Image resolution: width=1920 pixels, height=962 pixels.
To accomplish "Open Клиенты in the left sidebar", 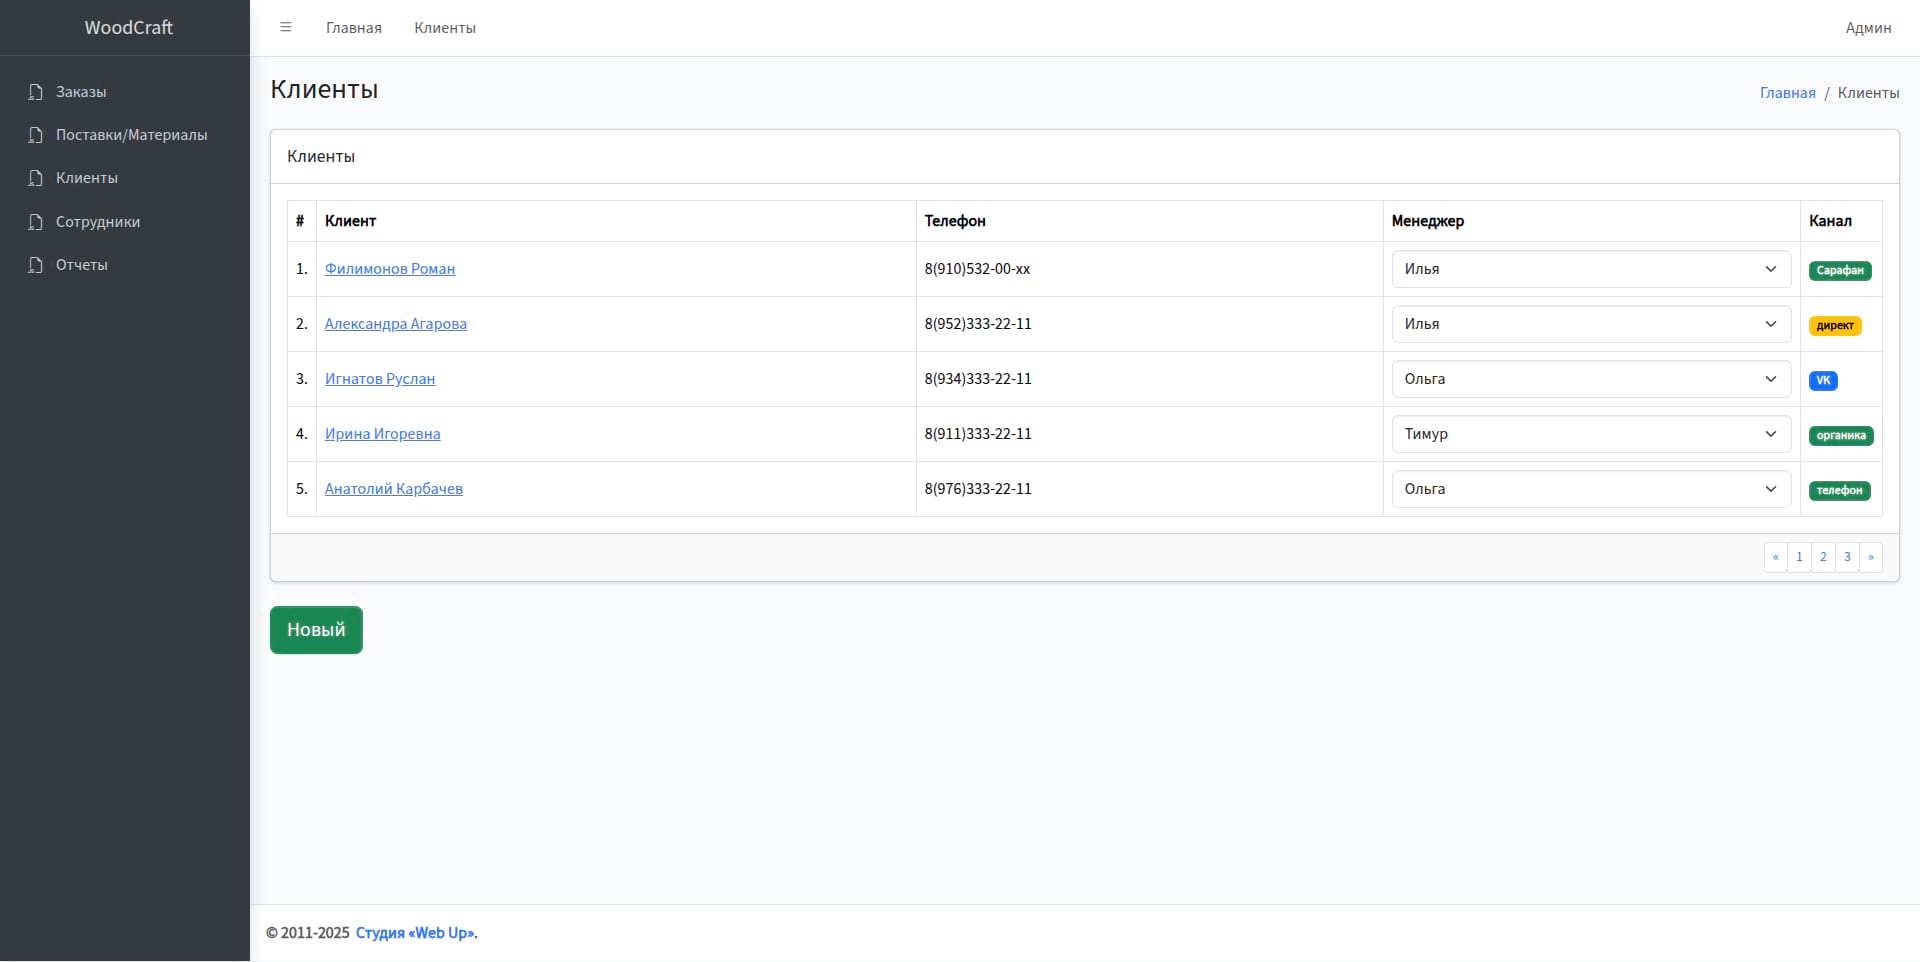I will click(x=86, y=178).
